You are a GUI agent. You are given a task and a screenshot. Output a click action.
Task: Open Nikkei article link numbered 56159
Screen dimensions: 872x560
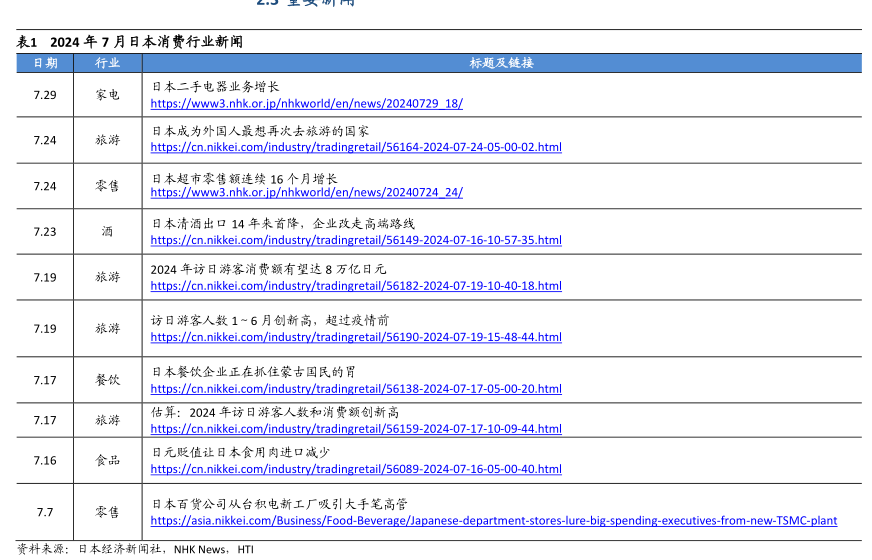point(355,429)
